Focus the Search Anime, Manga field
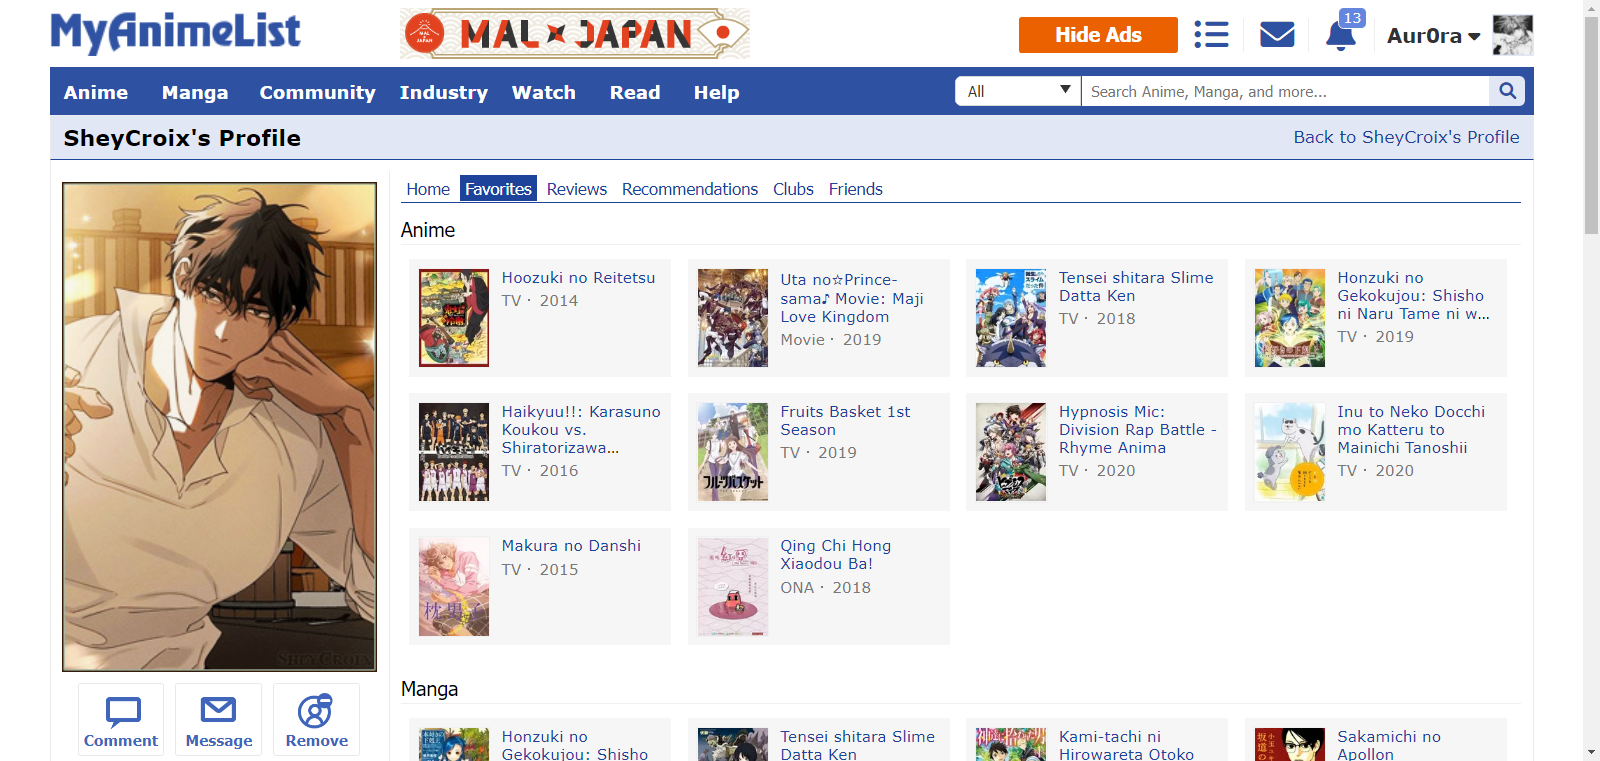Image resolution: width=1600 pixels, height=761 pixels. click(1285, 91)
